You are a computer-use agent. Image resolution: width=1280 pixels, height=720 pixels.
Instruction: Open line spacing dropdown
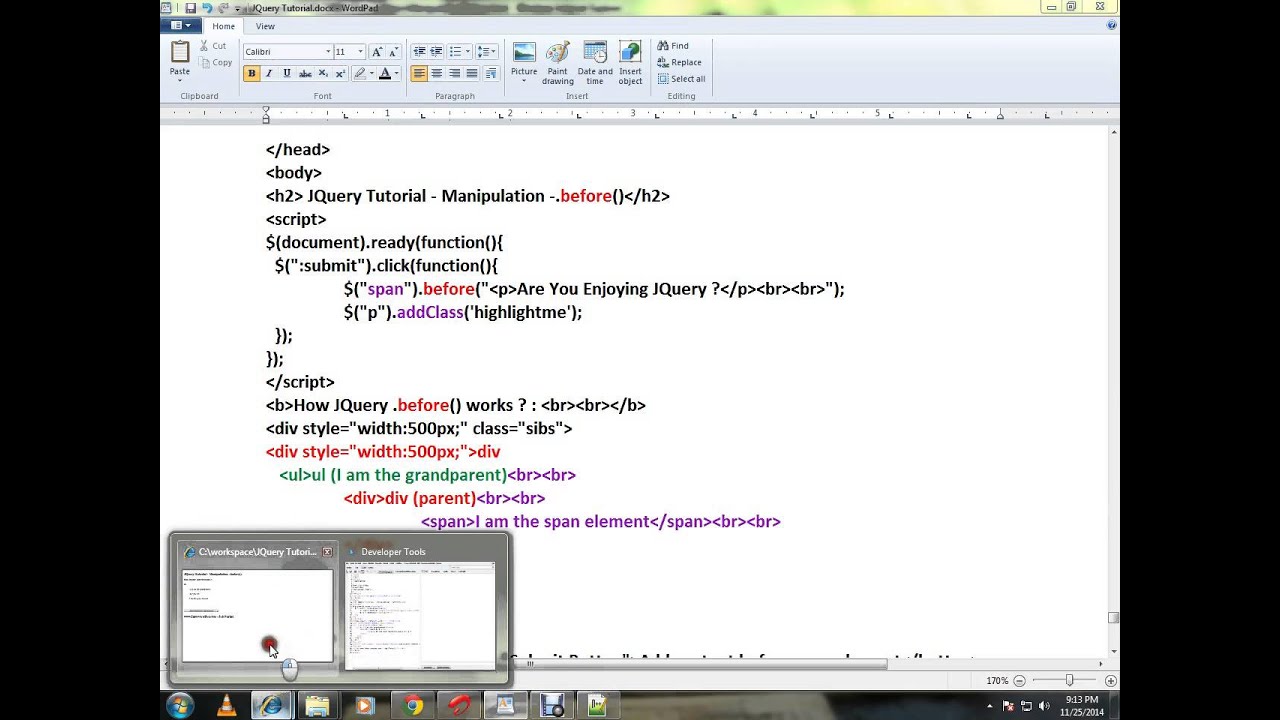point(486,52)
